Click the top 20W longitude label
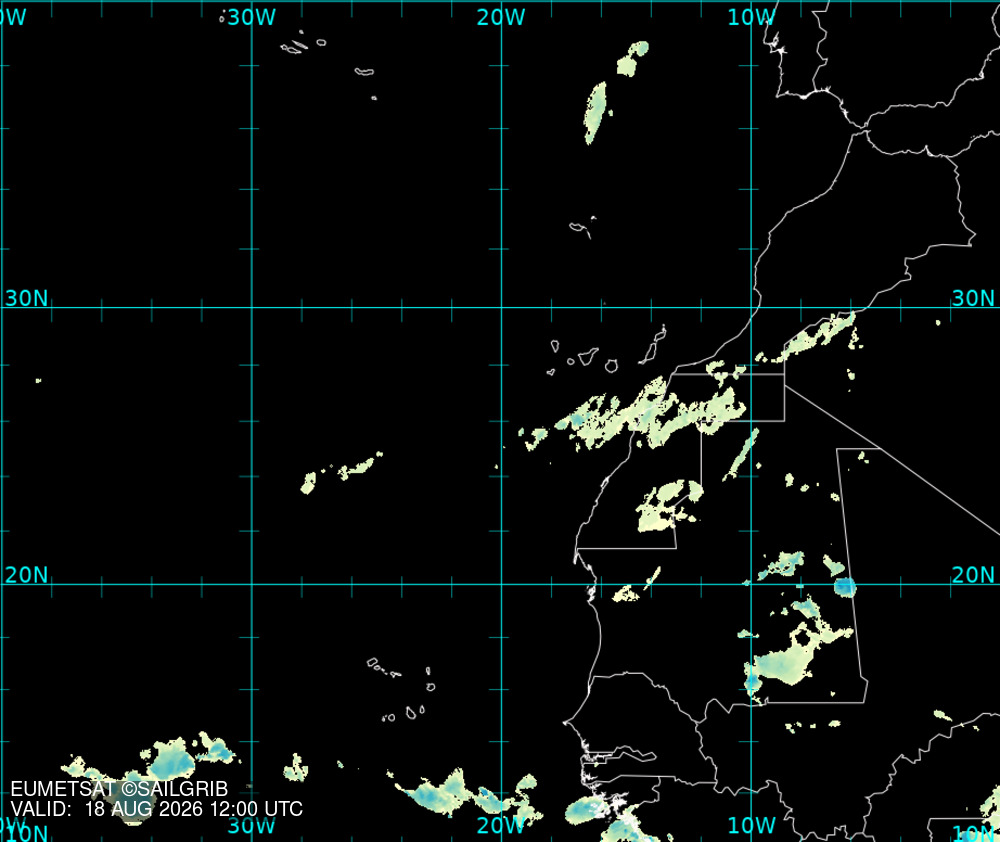 tap(501, 17)
